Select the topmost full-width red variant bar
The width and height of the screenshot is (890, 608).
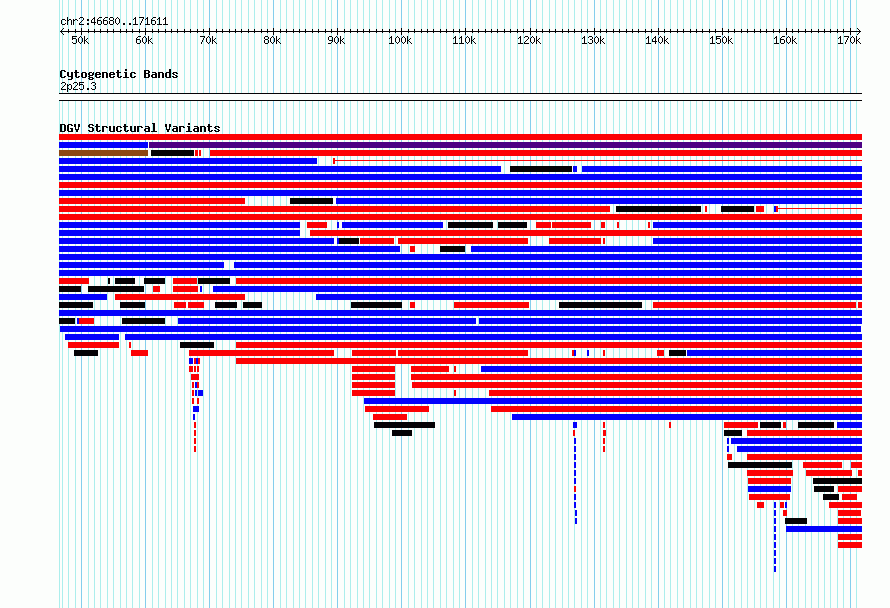(460, 137)
